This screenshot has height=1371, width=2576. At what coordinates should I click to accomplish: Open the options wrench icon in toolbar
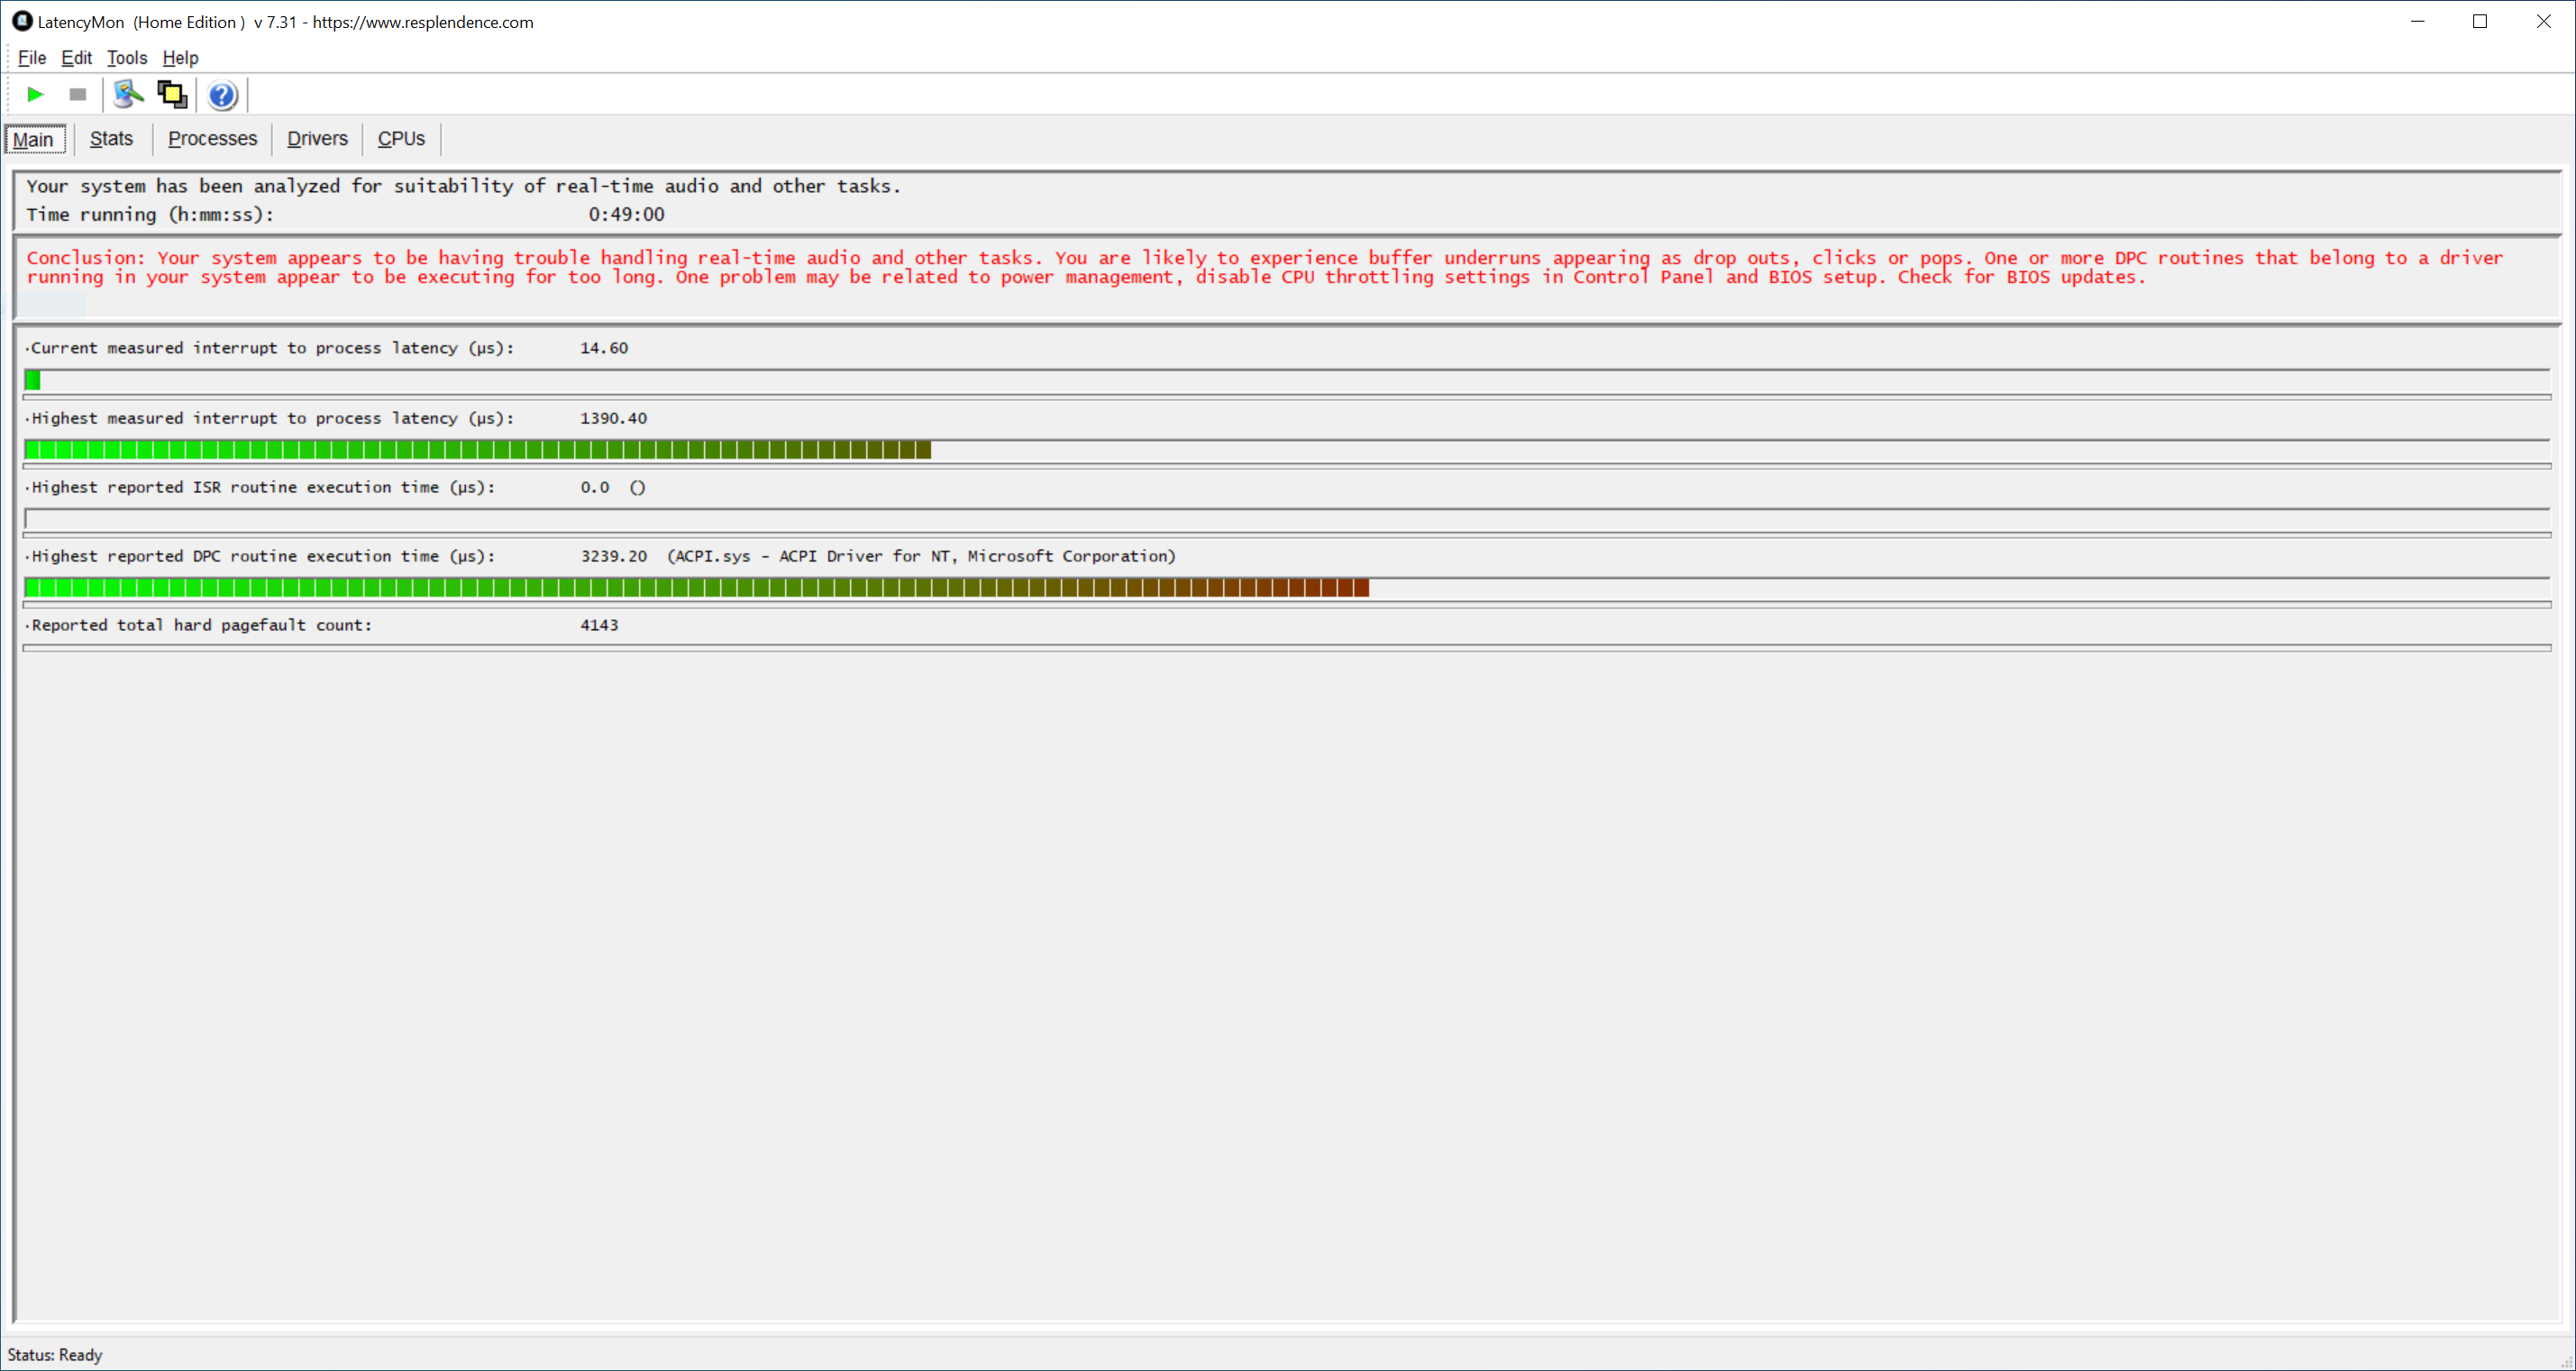[128, 95]
